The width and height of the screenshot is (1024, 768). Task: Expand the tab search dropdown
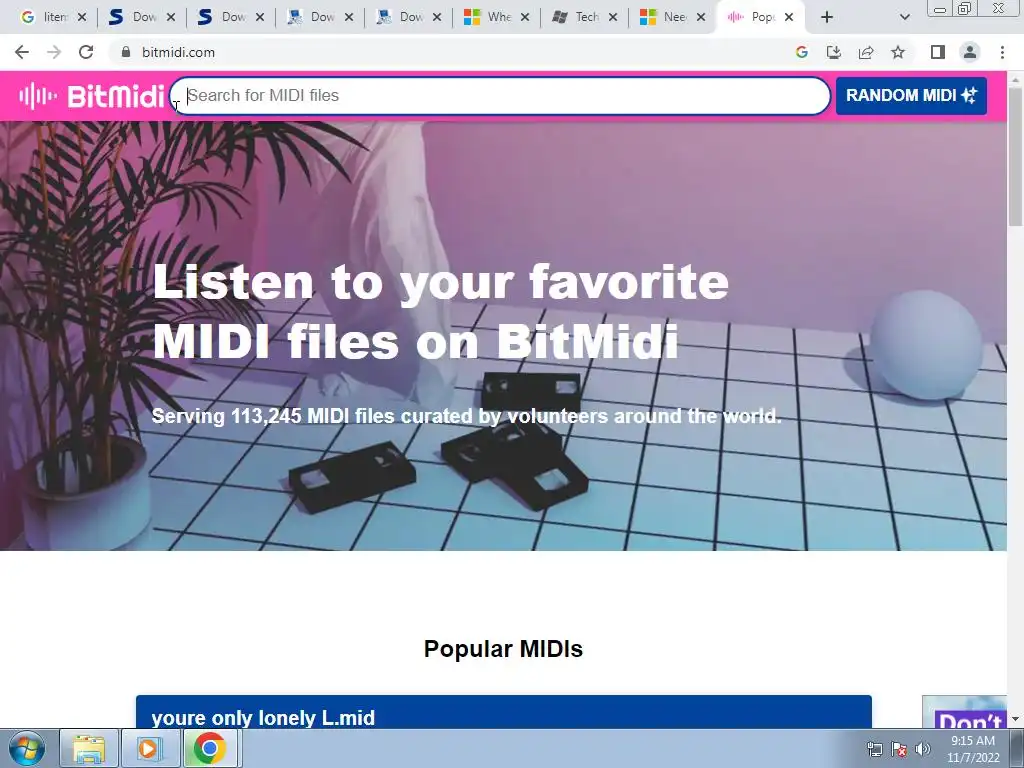904,17
